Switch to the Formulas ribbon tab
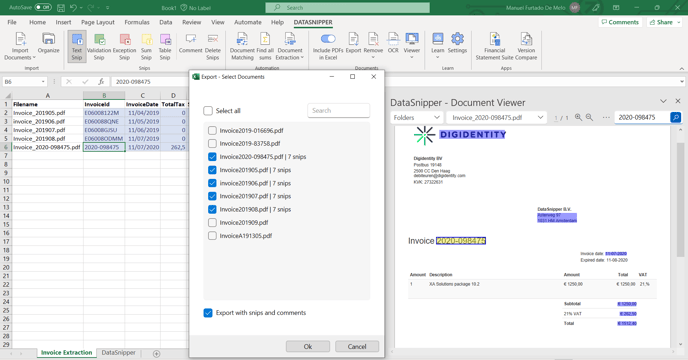The height and width of the screenshot is (360, 688). click(137, 22)
